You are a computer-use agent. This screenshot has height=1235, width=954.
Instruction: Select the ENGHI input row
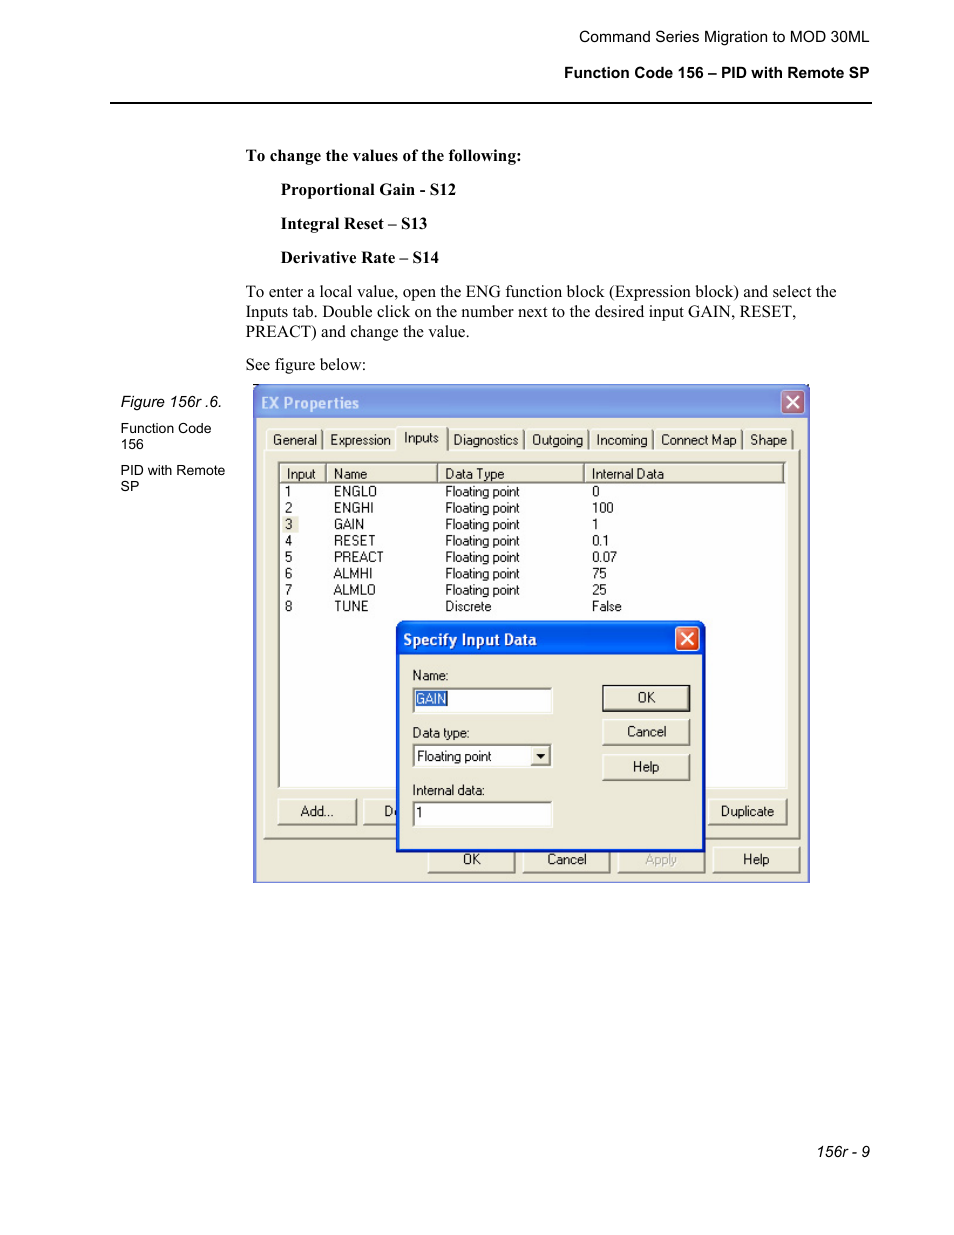(532, 508)
